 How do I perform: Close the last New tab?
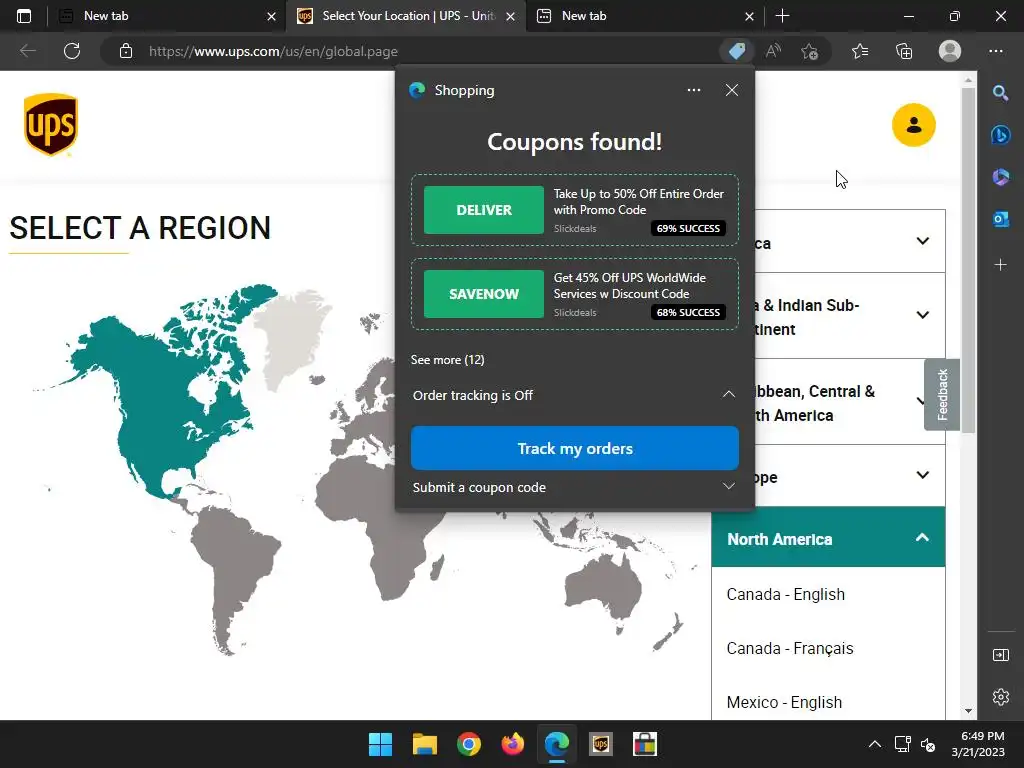coord(750,16)
